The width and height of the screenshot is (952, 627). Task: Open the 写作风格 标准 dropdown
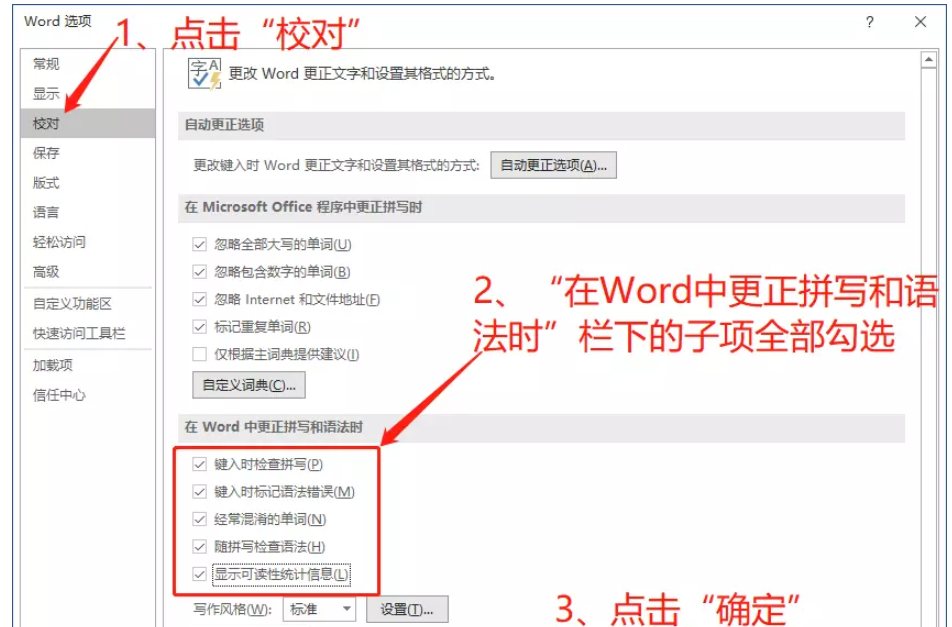coord(319,609)
